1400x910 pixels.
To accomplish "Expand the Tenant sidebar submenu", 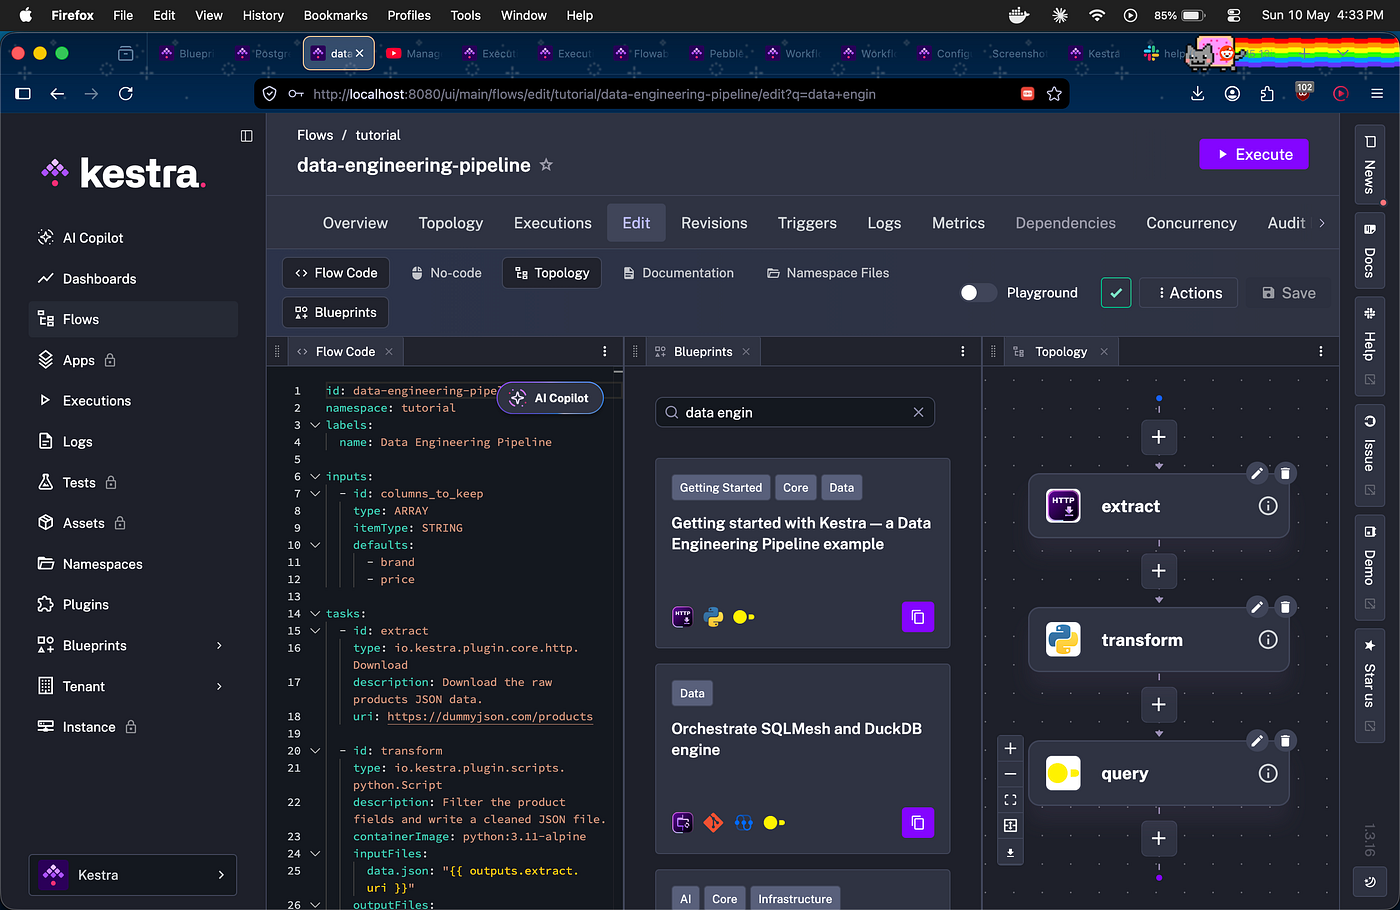I will [219, 687].
